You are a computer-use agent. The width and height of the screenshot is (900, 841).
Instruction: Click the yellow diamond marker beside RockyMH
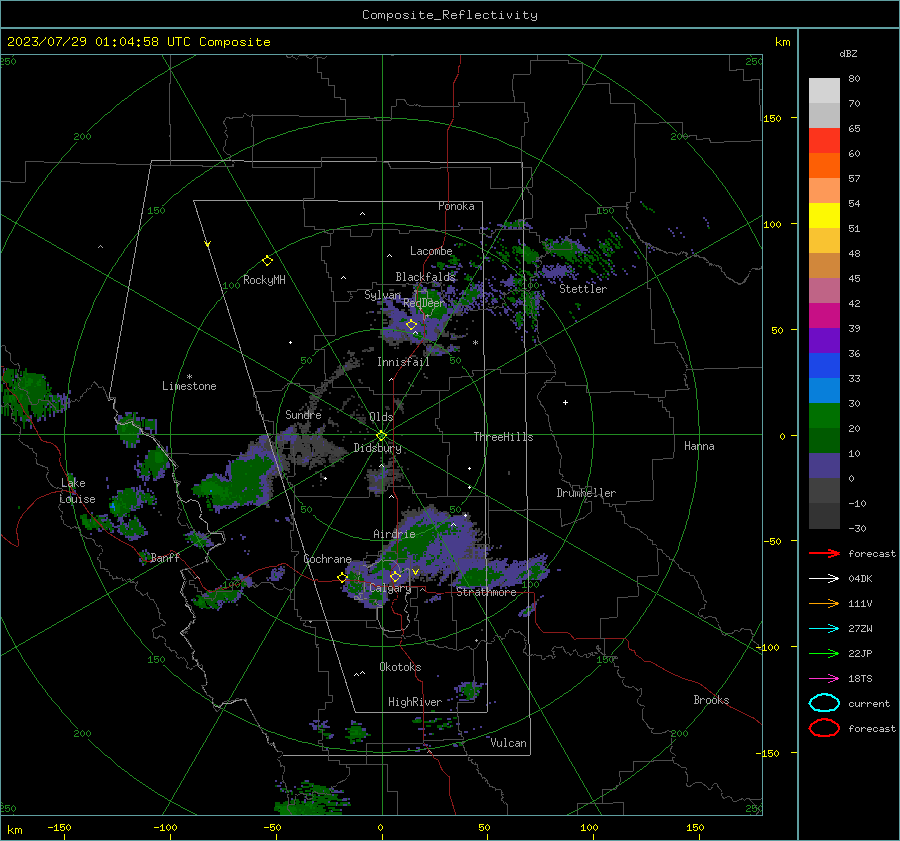[267, 261]
